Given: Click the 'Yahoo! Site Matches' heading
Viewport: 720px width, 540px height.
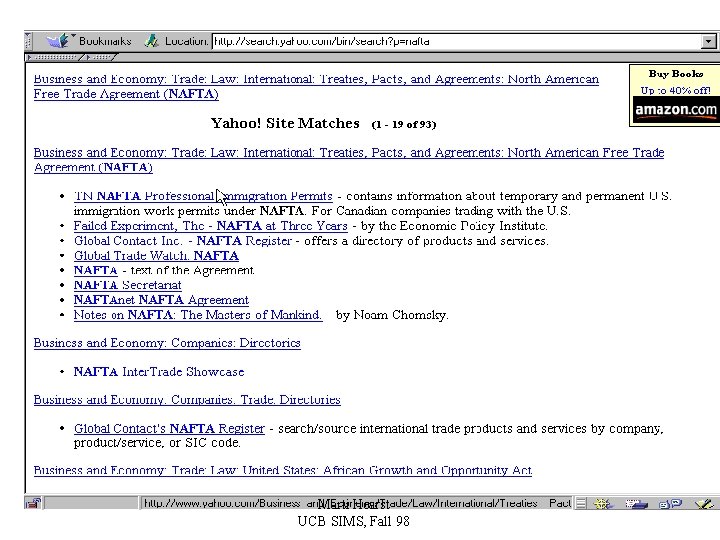Looking at the screenshot, I should click(x=285, y=124).
